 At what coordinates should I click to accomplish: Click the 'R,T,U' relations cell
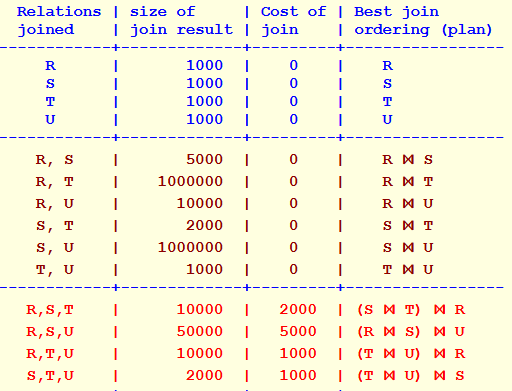click(50, 354)
